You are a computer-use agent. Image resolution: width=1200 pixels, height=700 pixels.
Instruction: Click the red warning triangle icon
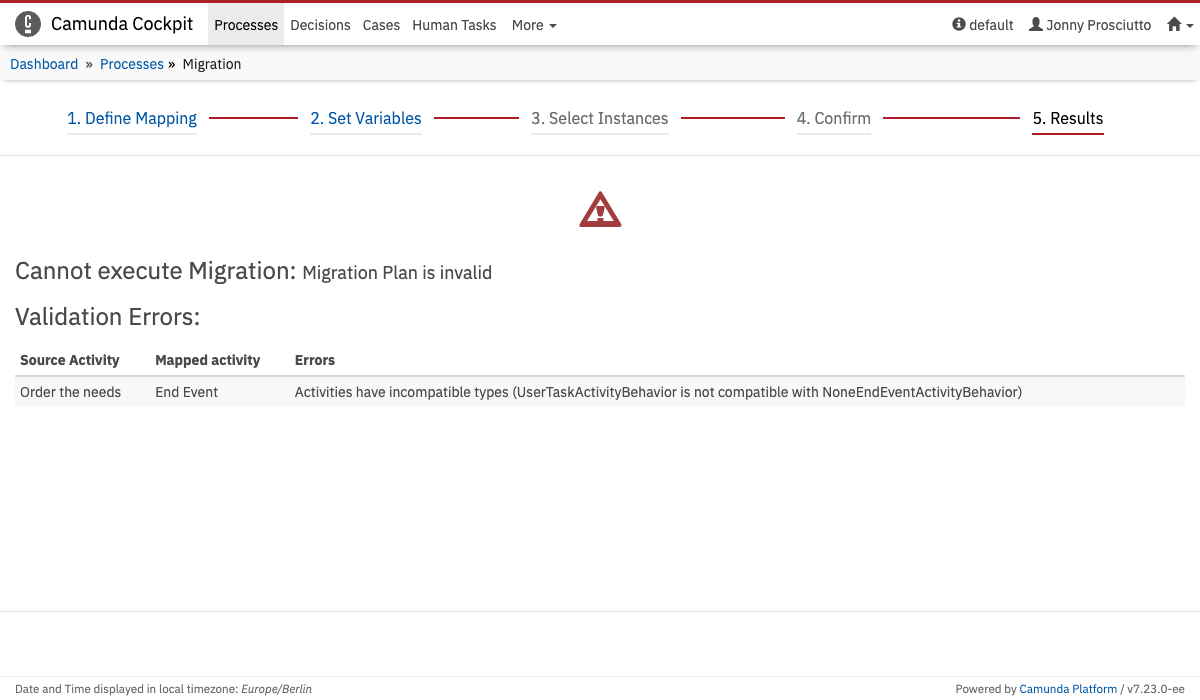pos(600,210)
